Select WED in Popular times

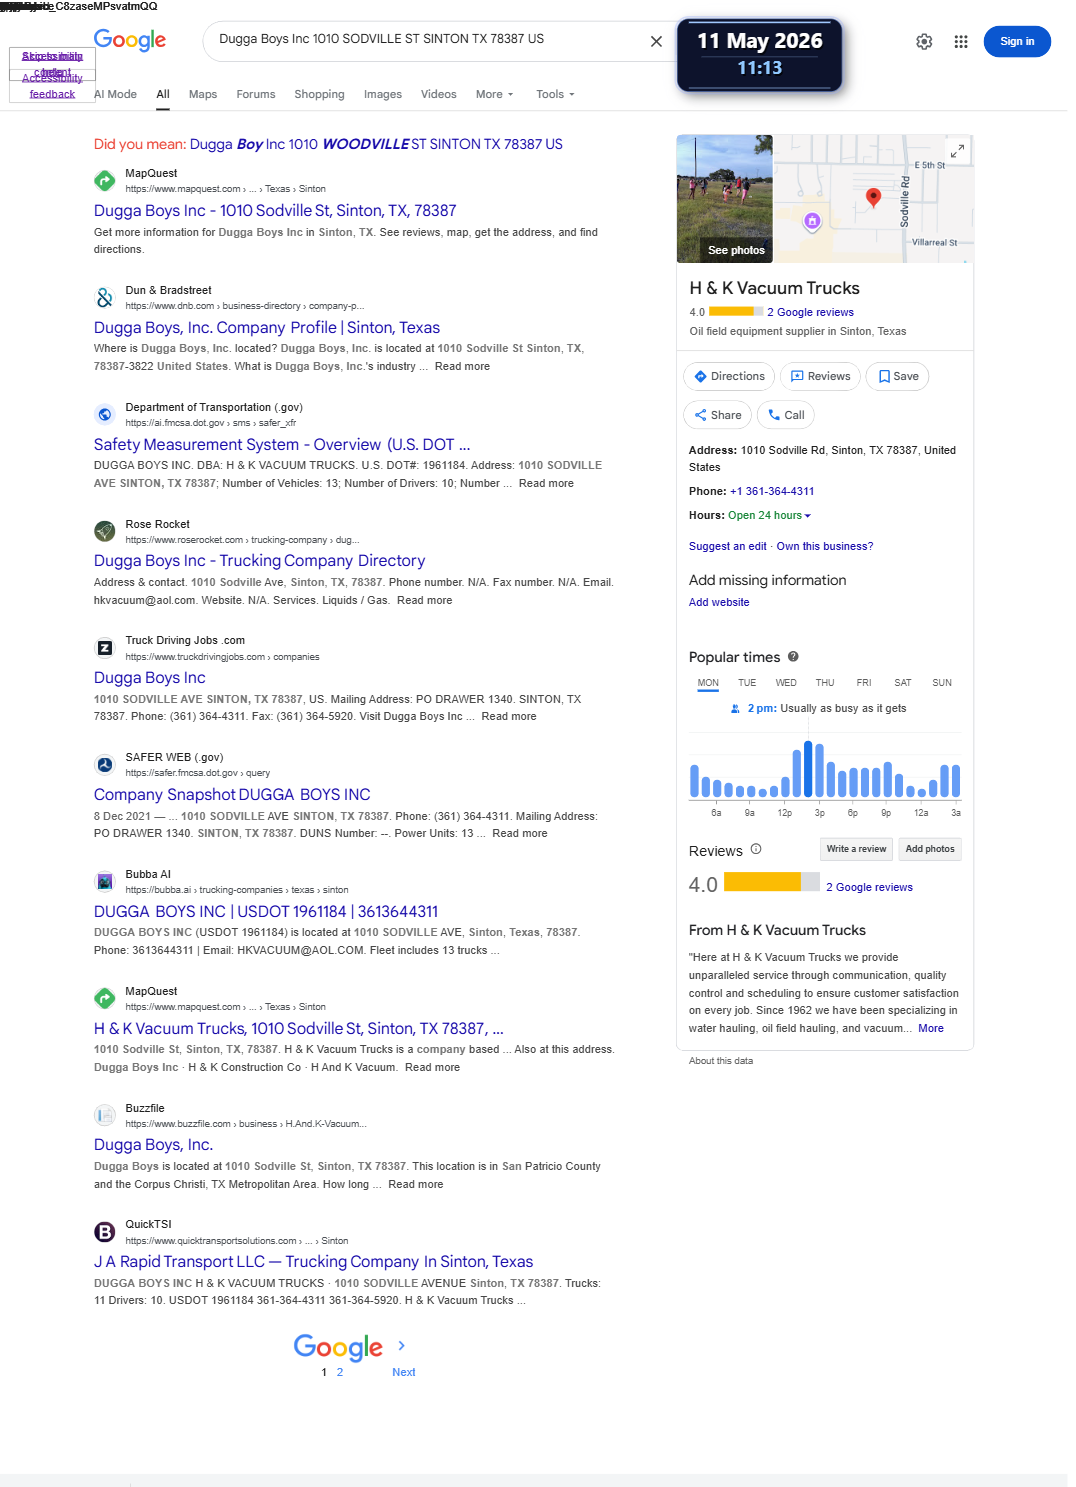(786, 683)
